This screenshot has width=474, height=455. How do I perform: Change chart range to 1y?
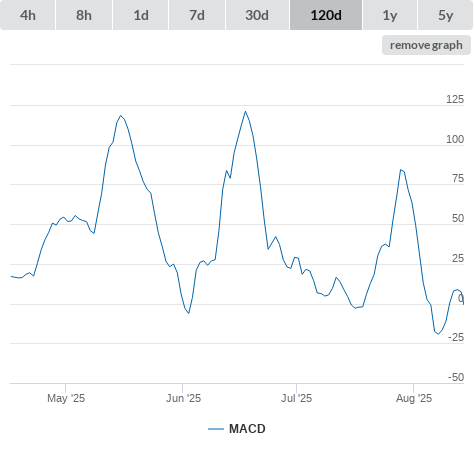[x=390, y=15]
